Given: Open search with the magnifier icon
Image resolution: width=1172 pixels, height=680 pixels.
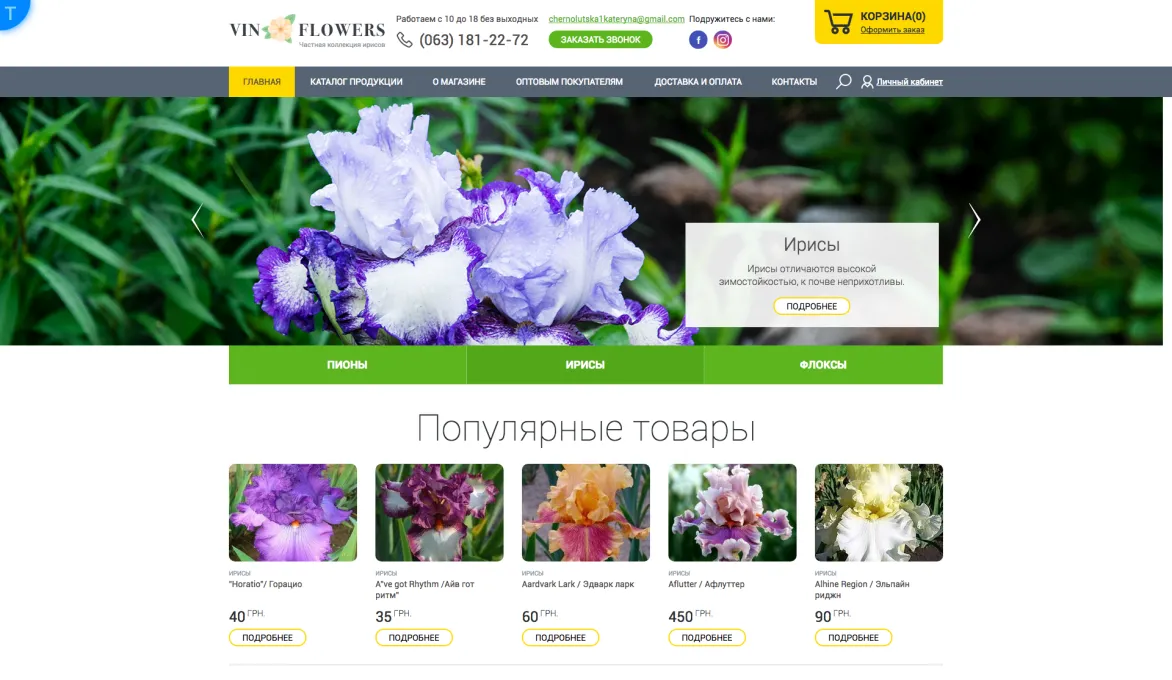Looking at the screenshot, I should click(843, 81).
